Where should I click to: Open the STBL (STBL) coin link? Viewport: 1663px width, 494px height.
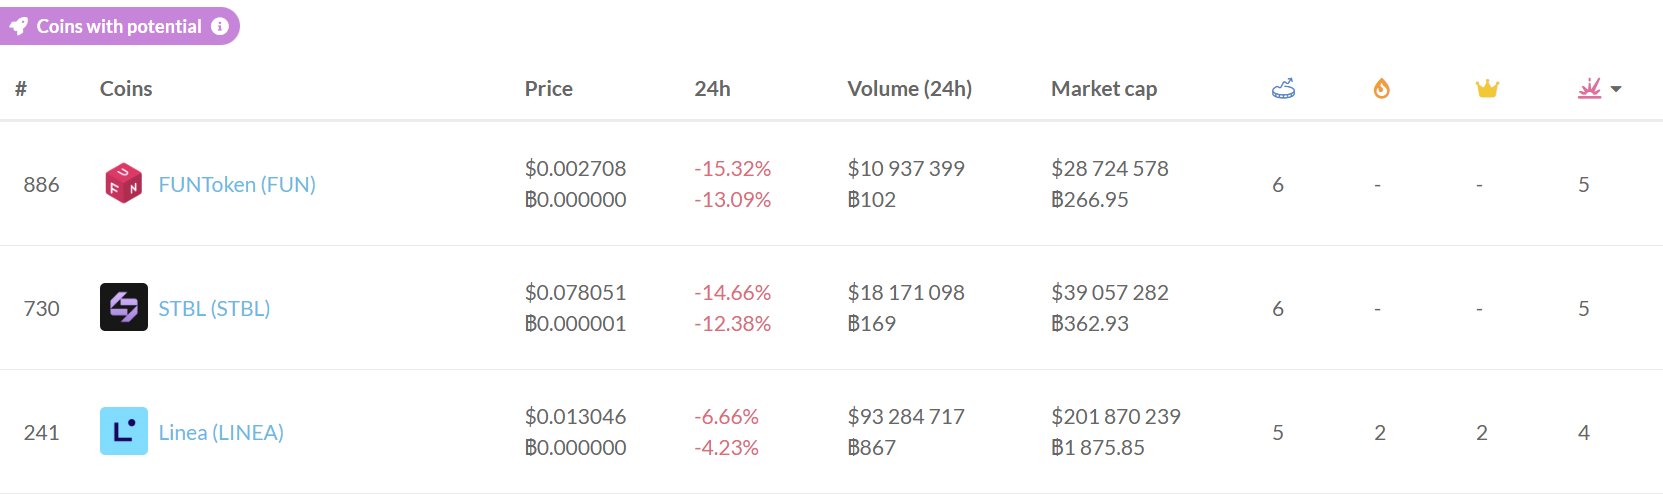[x=214, y=309]
